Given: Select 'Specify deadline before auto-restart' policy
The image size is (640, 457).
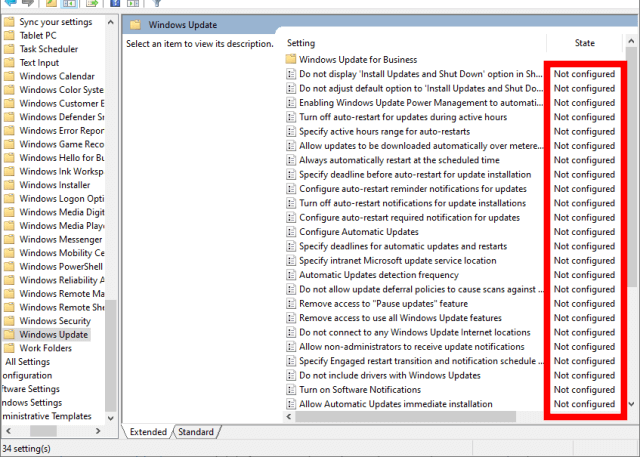Looking at the screenshot, I should pos(415,175).
